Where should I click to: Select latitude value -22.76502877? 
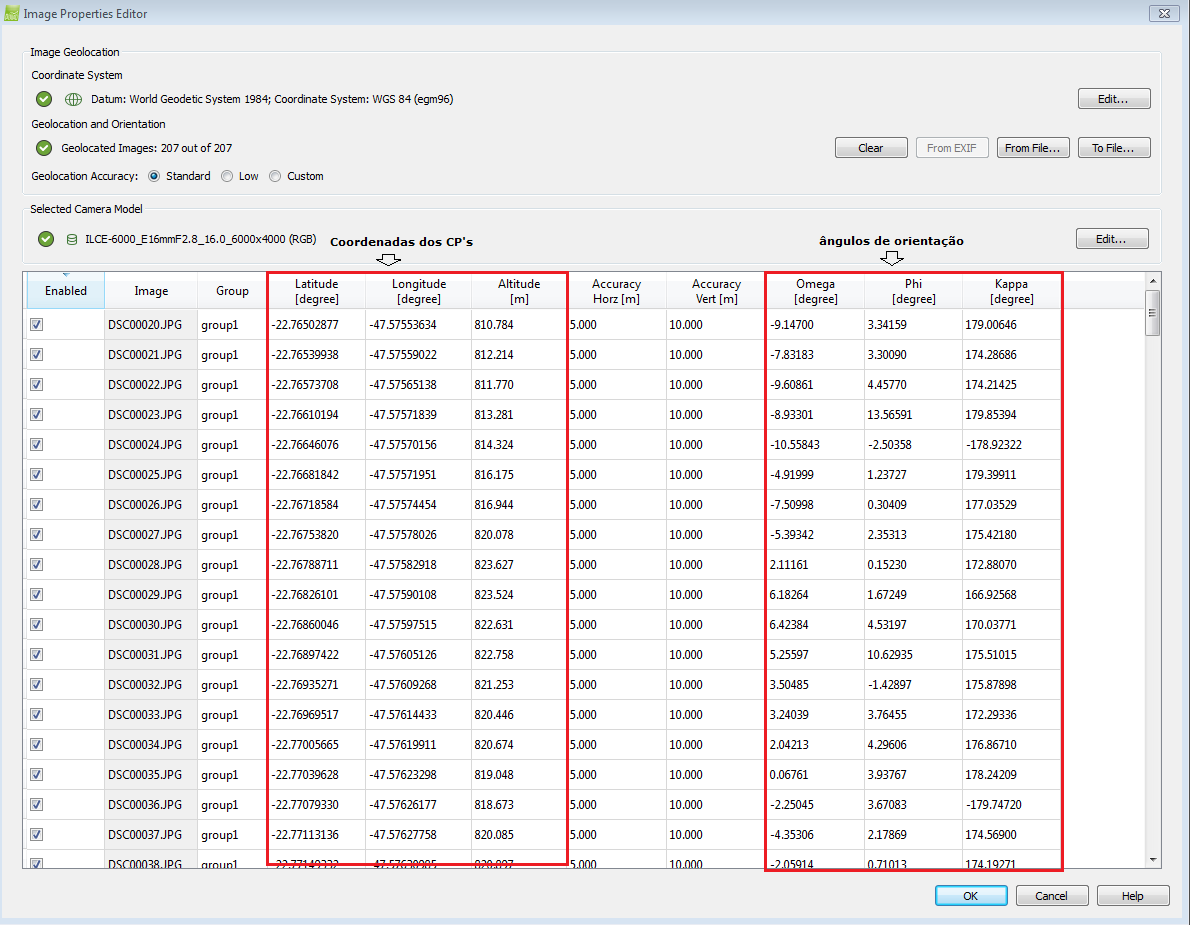click(x=316, y=325)
